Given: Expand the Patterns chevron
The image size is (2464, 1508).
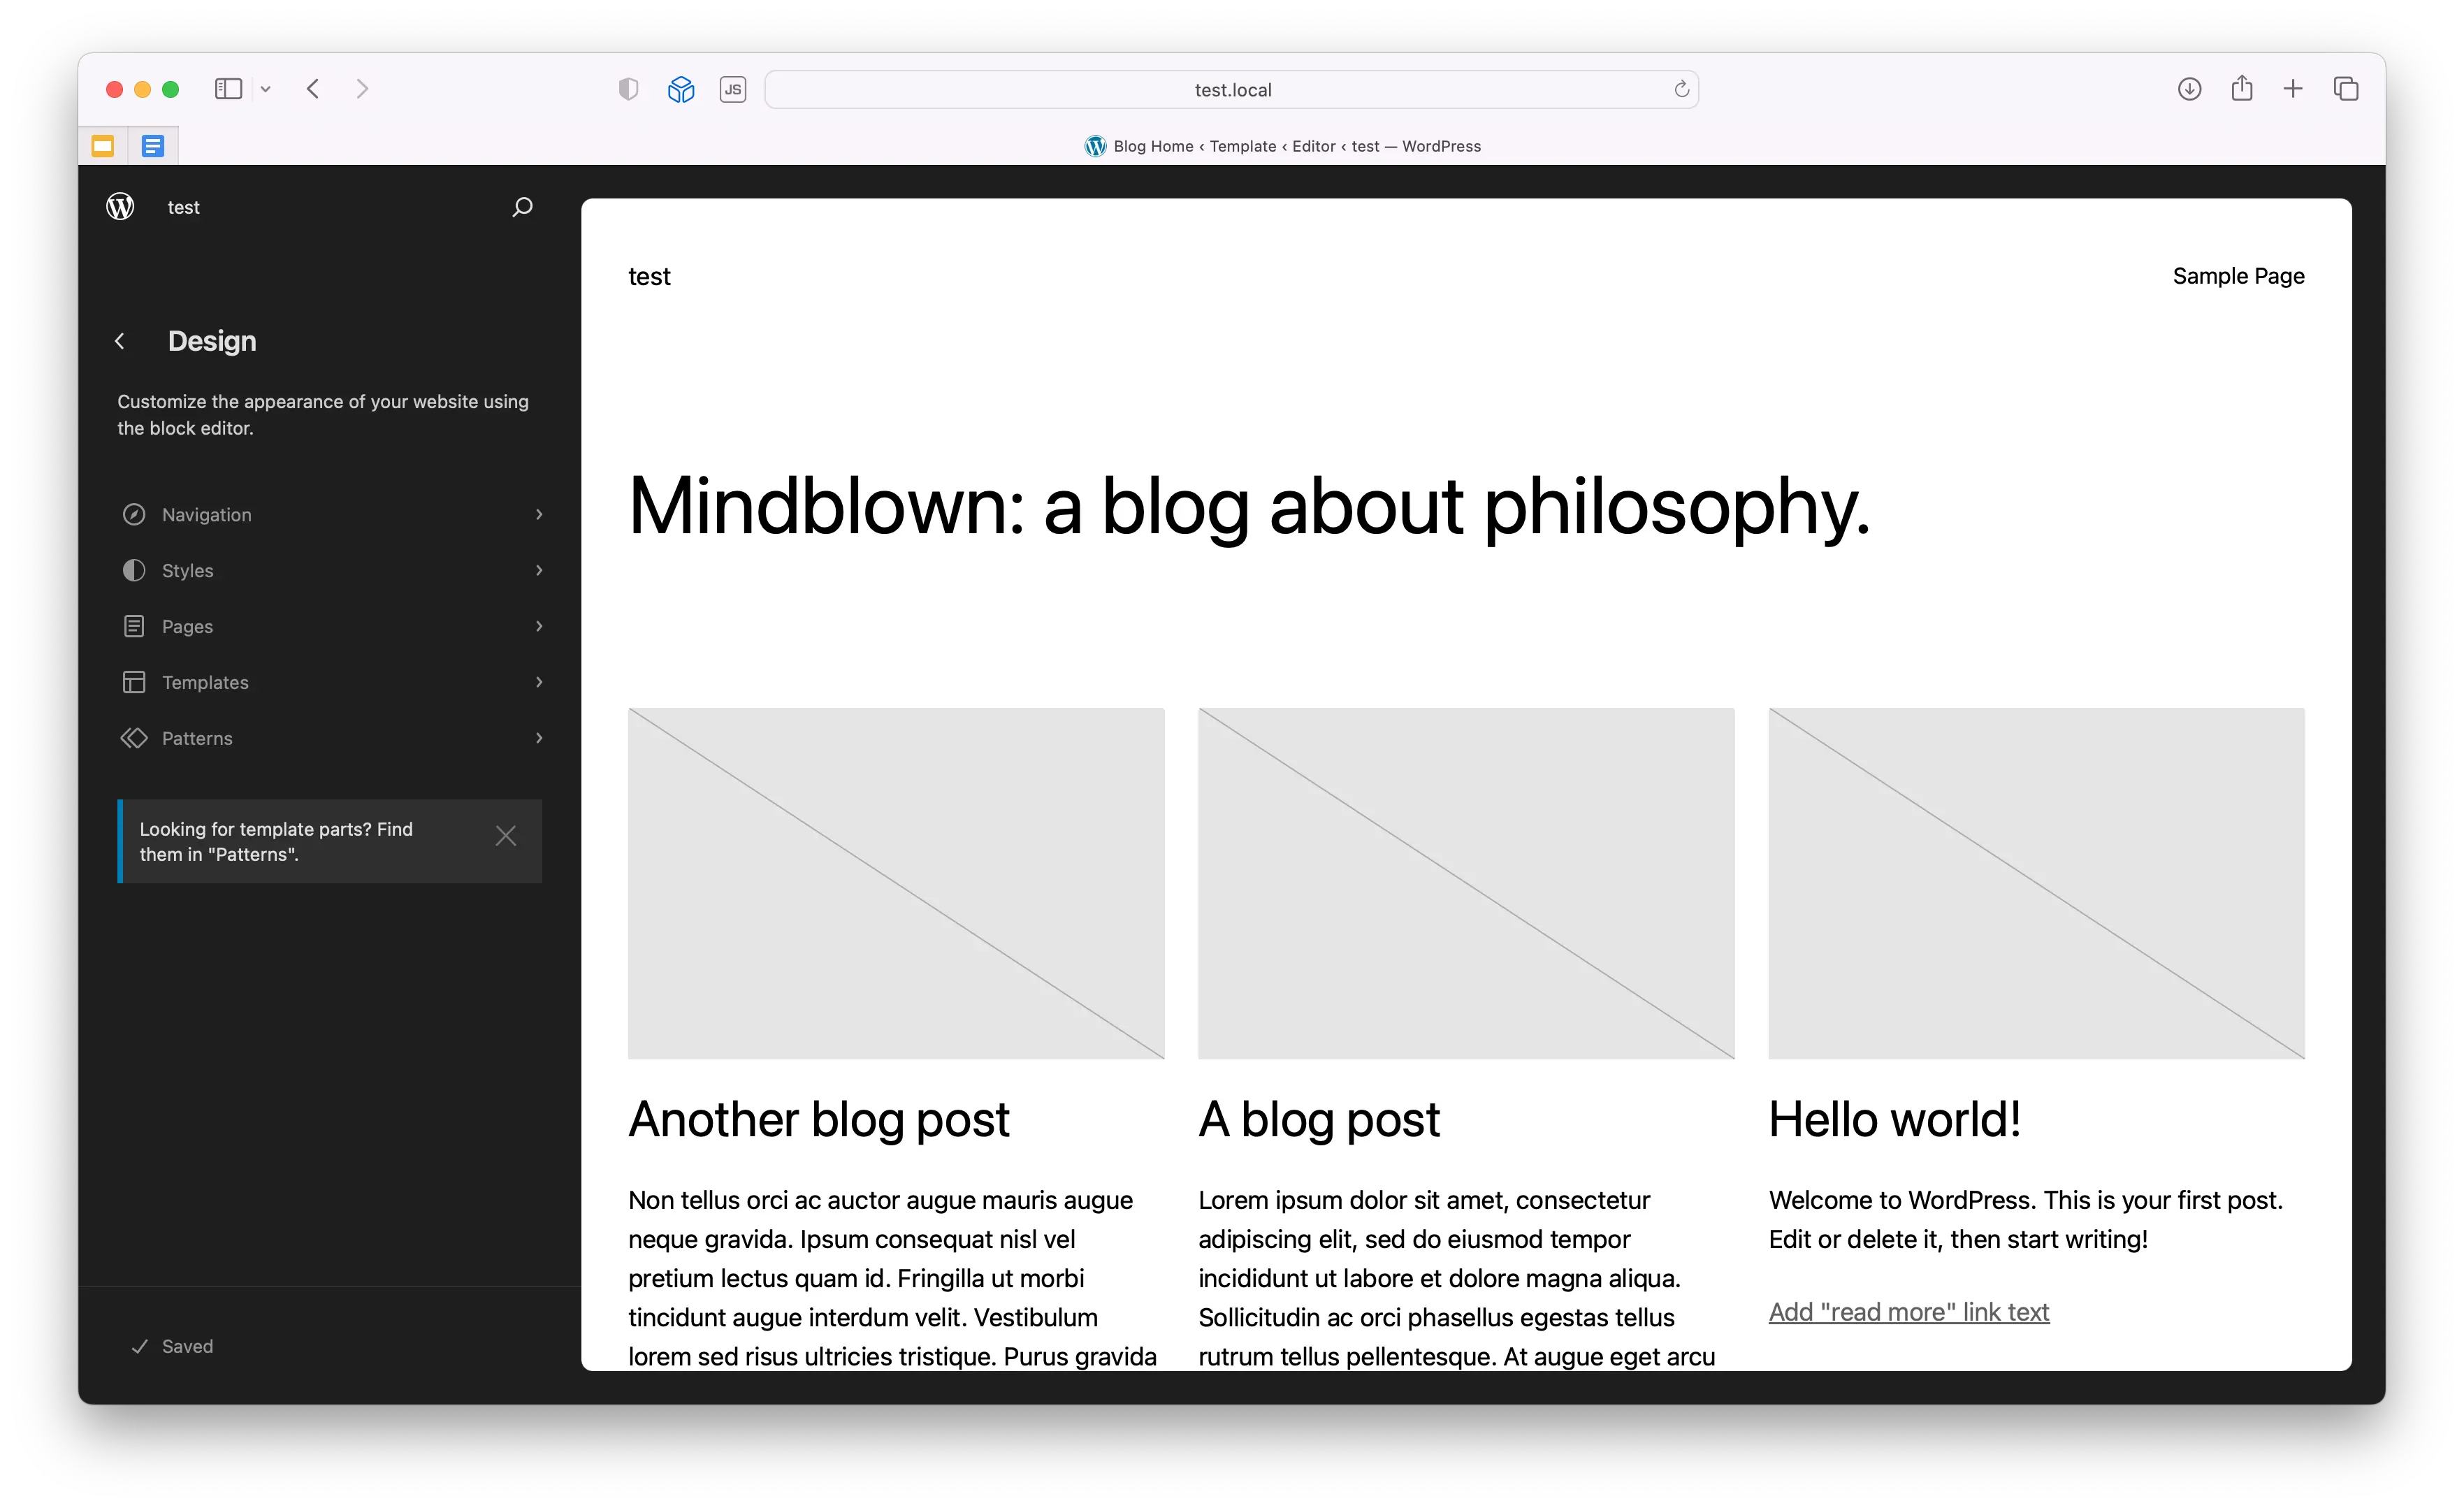Looking at the screenshot, I should [539, 738].
